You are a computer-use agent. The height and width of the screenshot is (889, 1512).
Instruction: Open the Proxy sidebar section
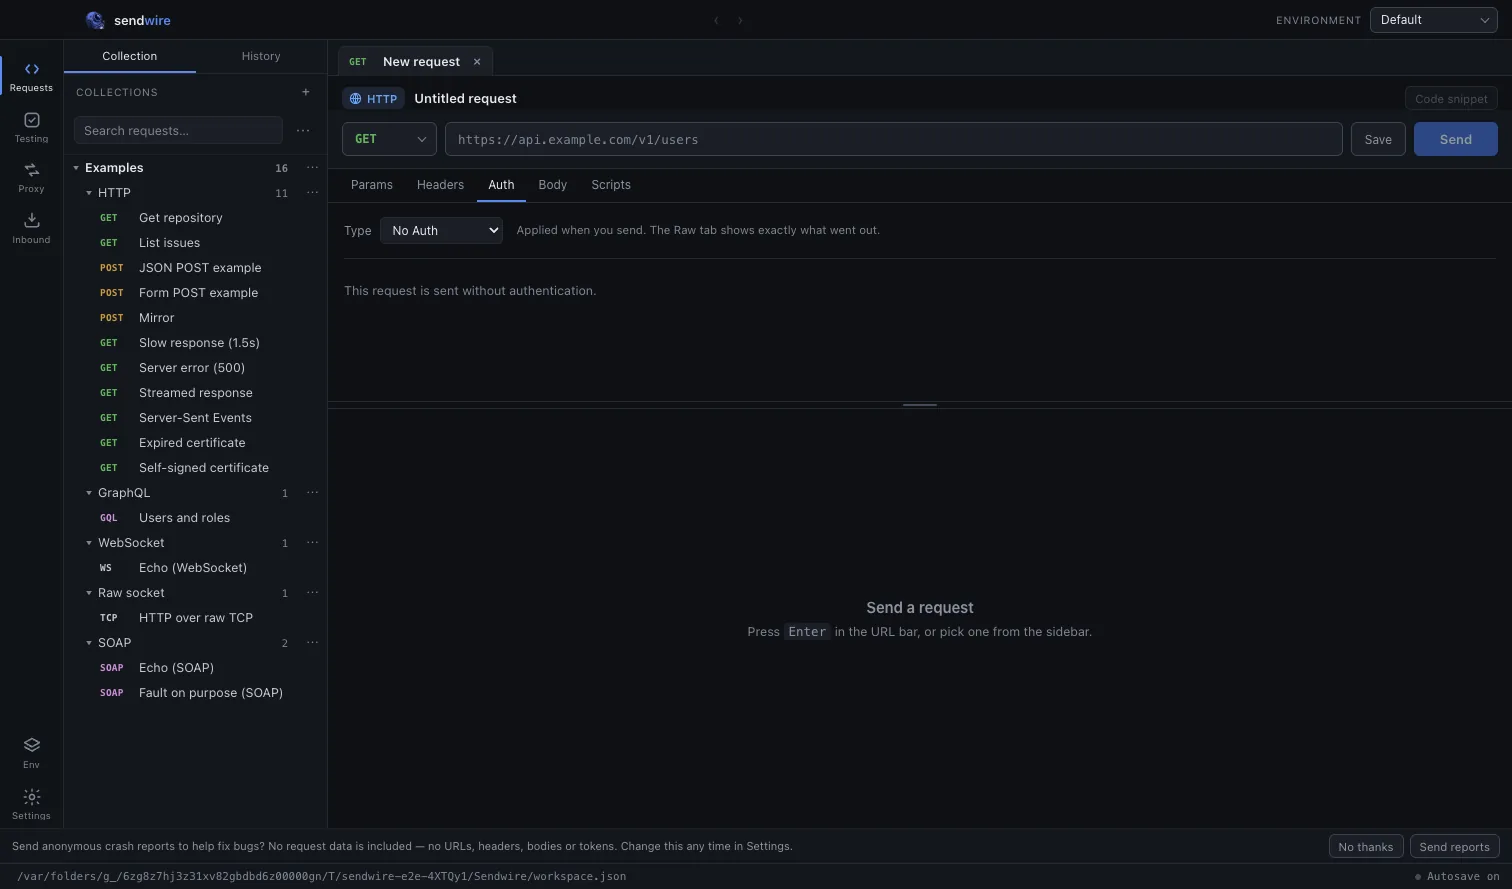(x=31, y=177)
